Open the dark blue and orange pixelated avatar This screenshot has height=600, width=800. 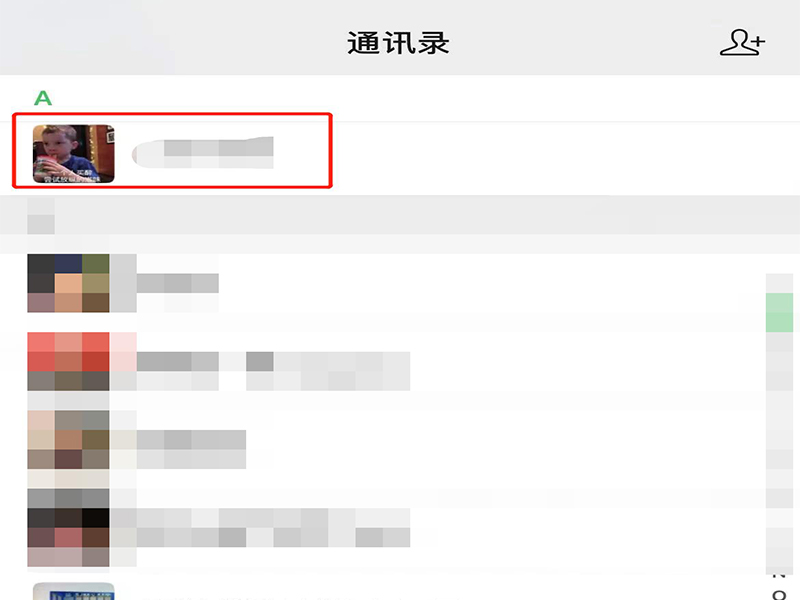click(68, 283)
